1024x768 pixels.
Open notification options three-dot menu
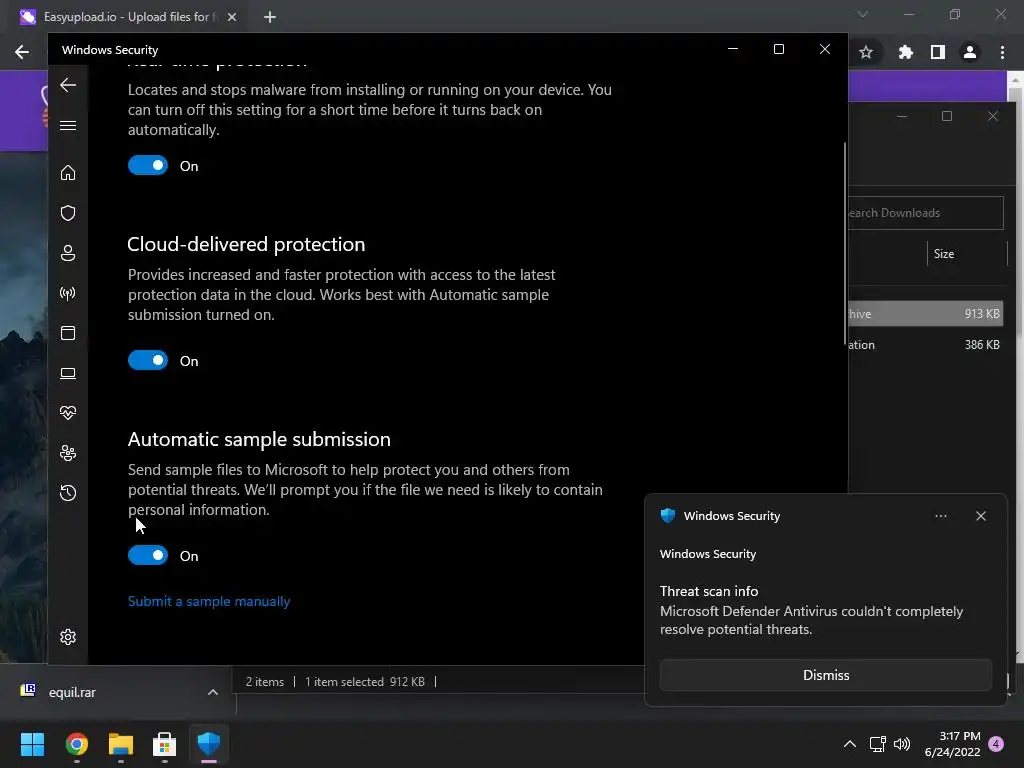click(940, 516)
